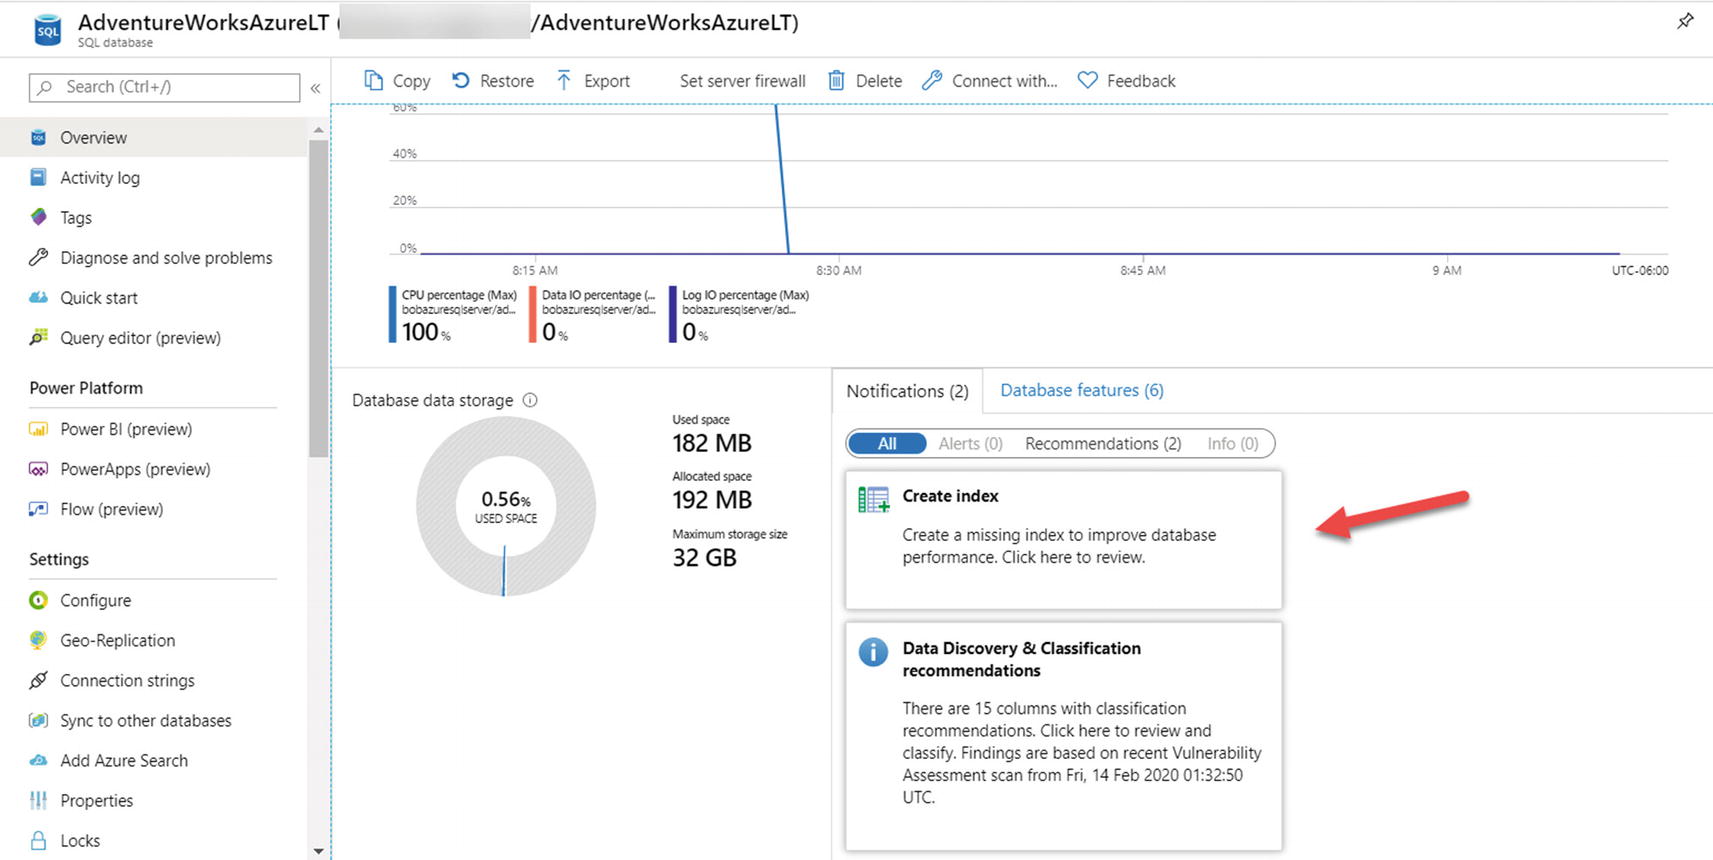This screenshot has height=860, width=1713.
Task: Select the Info (0) filter
Action: point(1232,443)
